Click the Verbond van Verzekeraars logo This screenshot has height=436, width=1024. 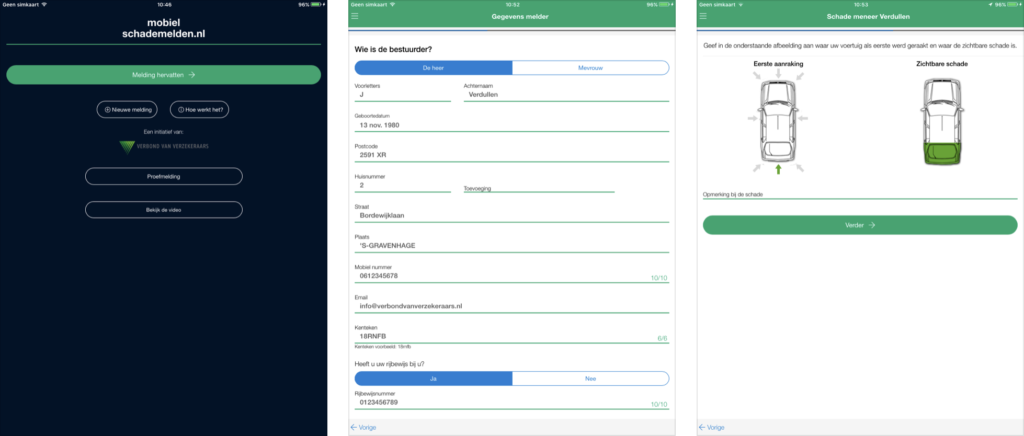point(163,146)
